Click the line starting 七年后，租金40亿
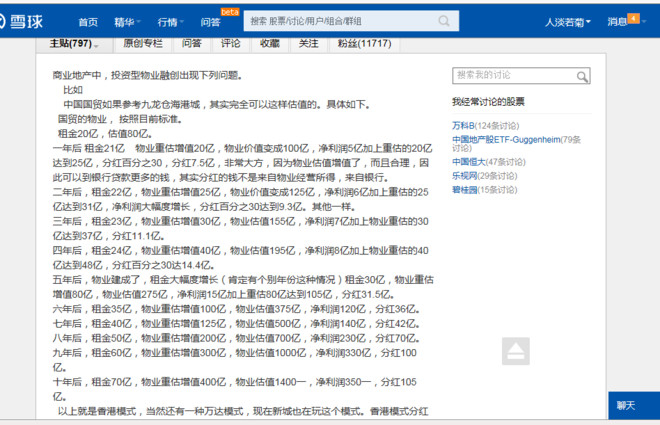The width and height of the screenshot is (660, 425). (x=236, y=324)
